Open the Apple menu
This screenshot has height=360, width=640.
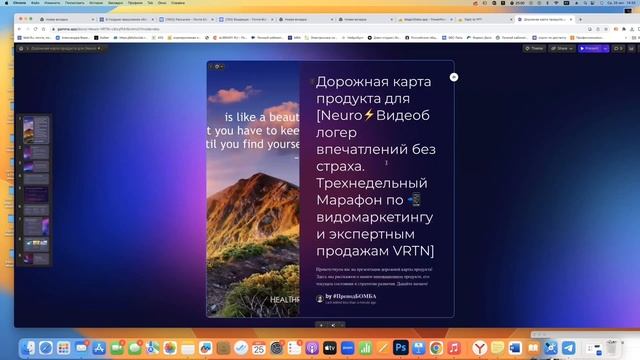tap(7, 3)
